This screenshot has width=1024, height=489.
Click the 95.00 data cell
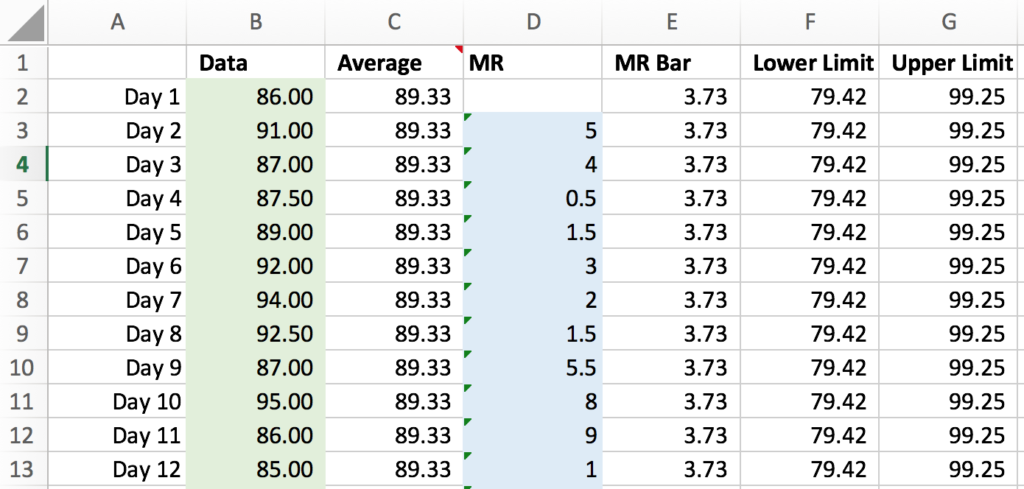pos(255,401)
